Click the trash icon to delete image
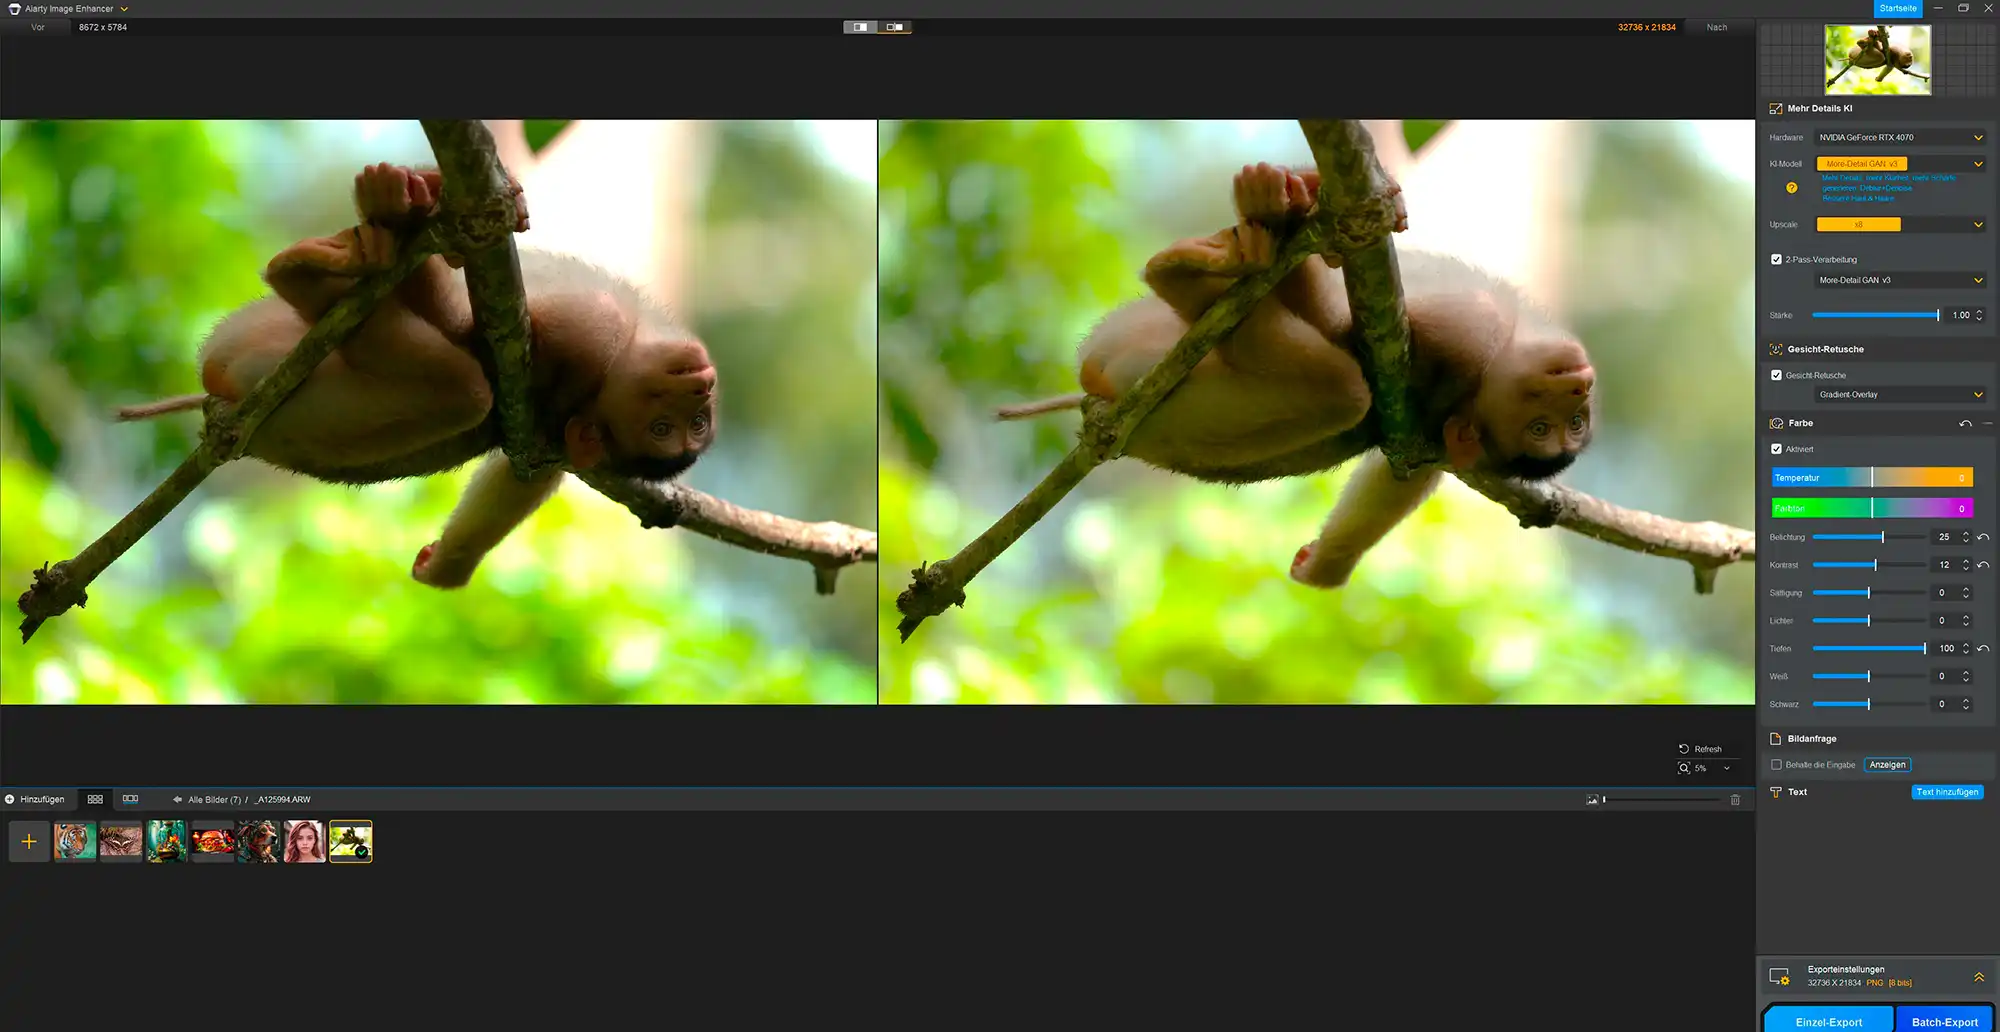Viewport: 2000px width, 1032px height. 1735,800
